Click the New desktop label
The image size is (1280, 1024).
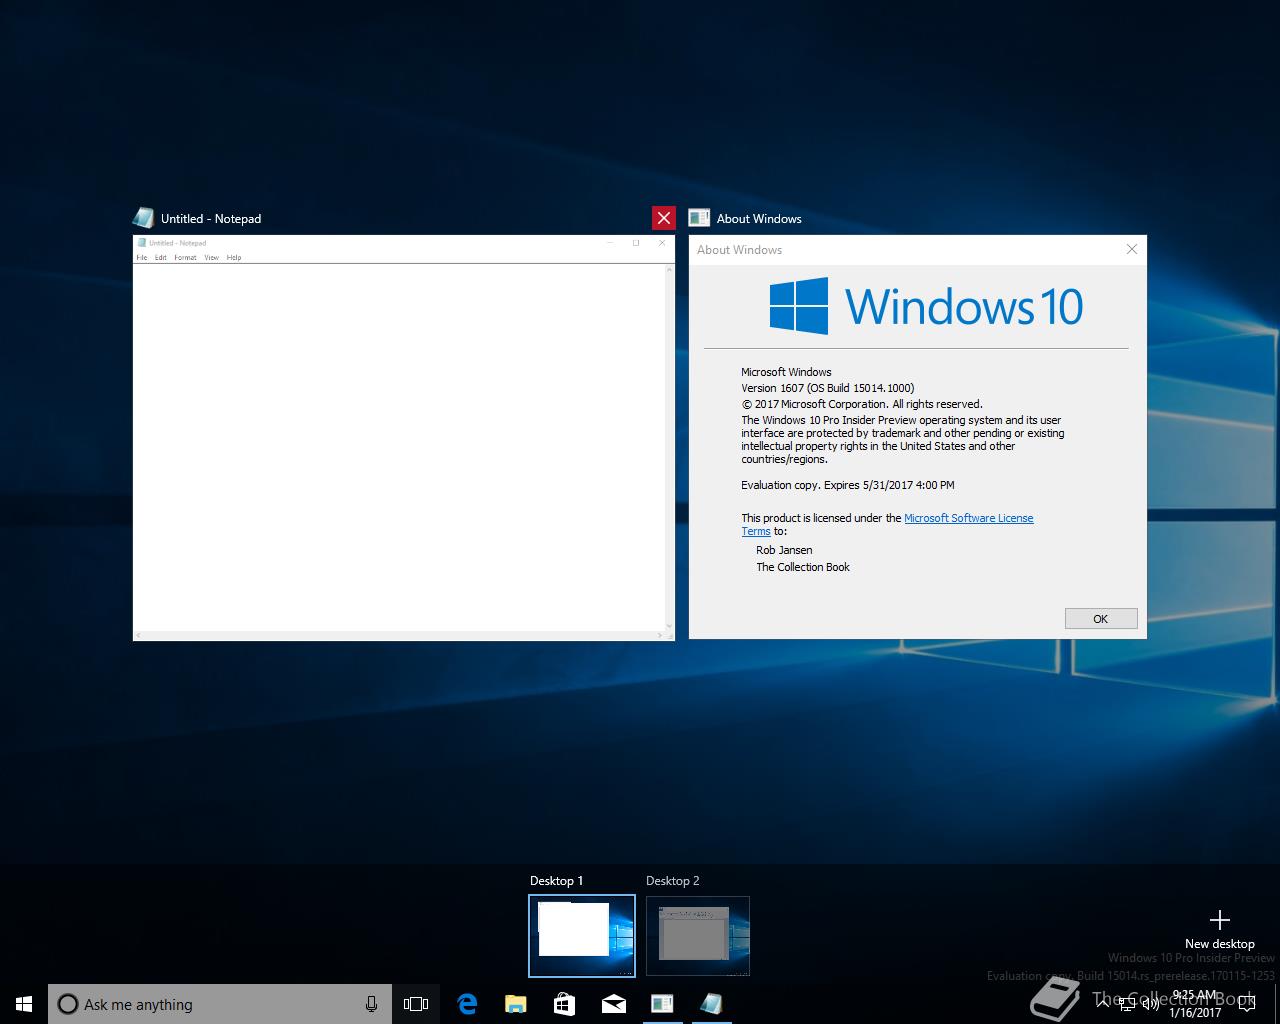coord(1219,943)
